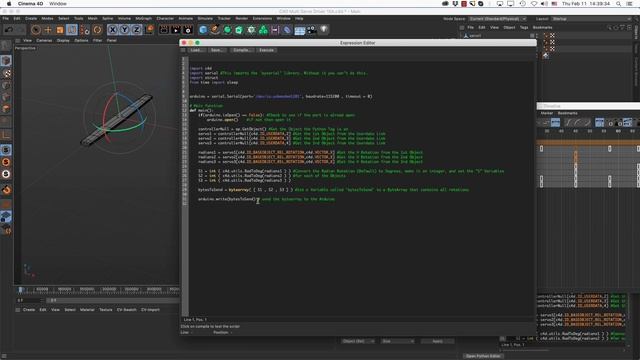This screenshot has width=640, height=360.
Task: Toggle X axis lock
Action: [x=113, y=30]
